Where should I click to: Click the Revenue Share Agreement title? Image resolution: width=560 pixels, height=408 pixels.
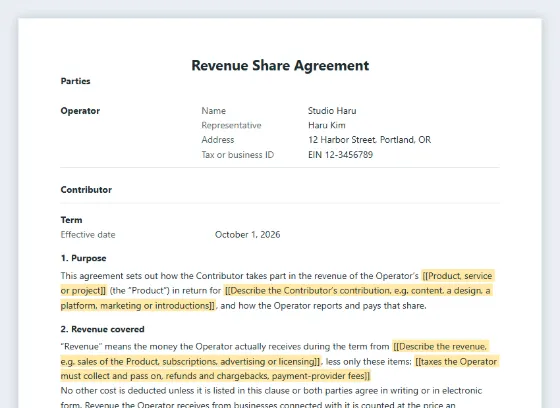[x=280, y=66]
